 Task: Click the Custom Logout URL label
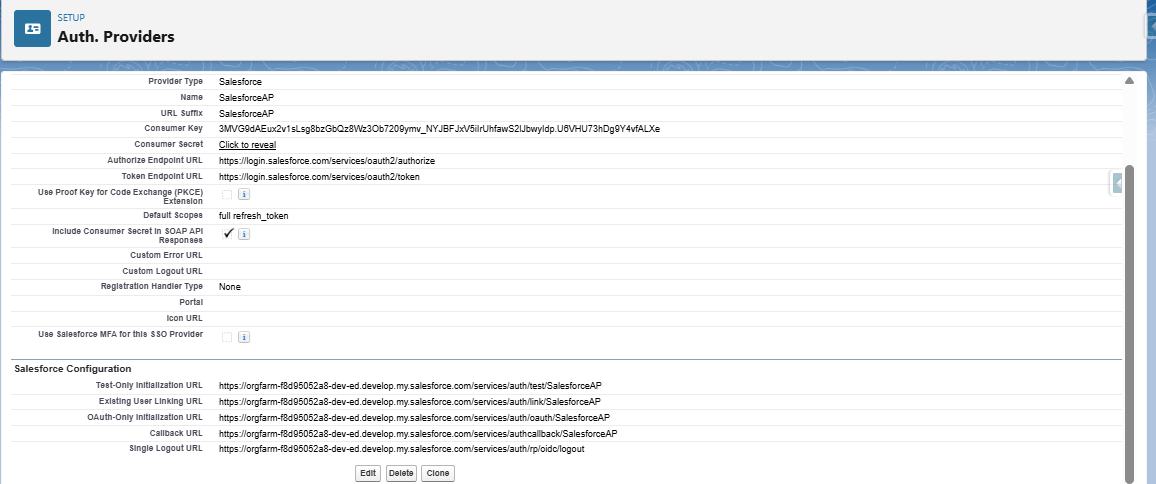click(162, 271)
